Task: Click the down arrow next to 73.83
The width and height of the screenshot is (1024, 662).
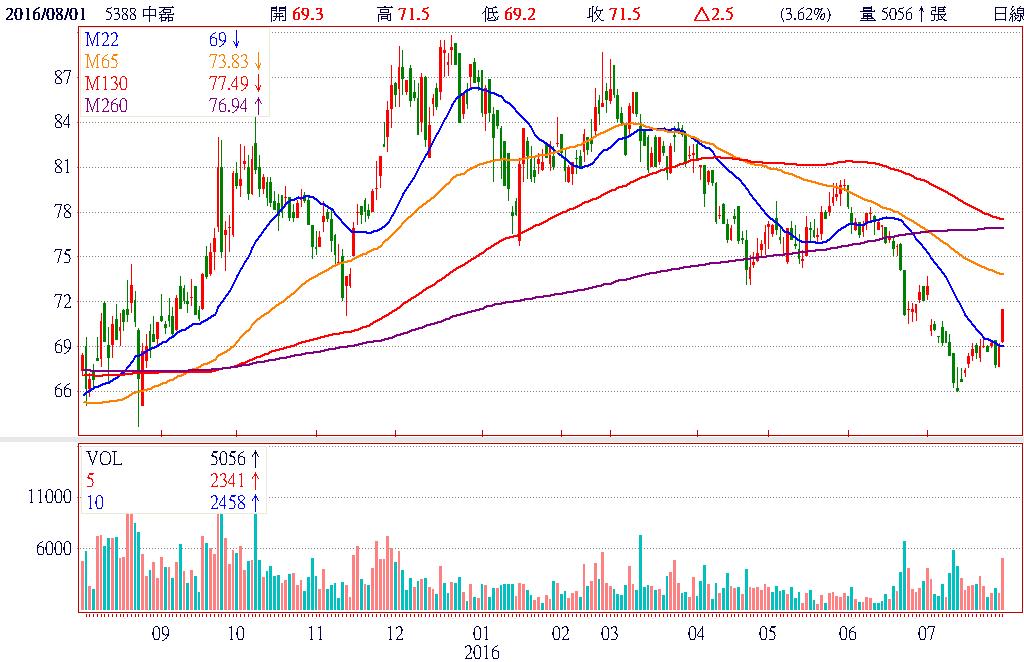Action: click(256, 60)
